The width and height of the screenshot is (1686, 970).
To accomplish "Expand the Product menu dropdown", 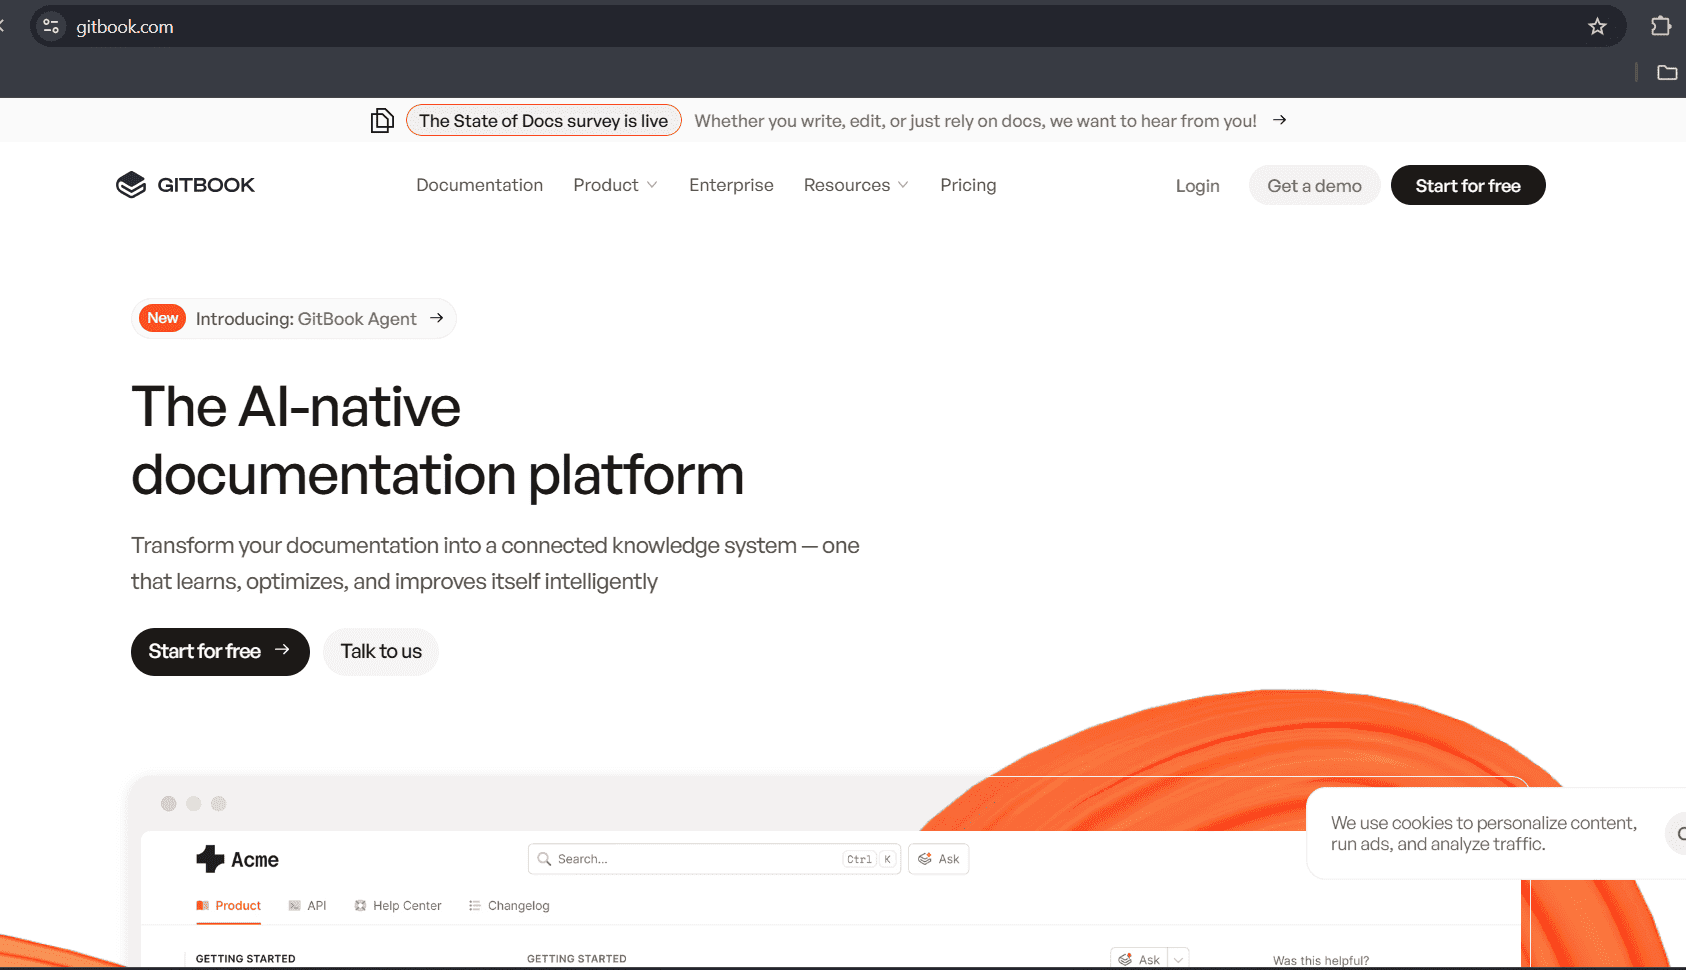I will click(x=615, y=185).
